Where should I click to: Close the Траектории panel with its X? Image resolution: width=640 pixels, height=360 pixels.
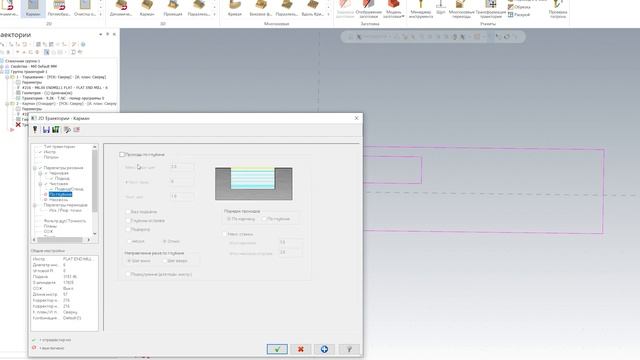[x=114, y=34]
